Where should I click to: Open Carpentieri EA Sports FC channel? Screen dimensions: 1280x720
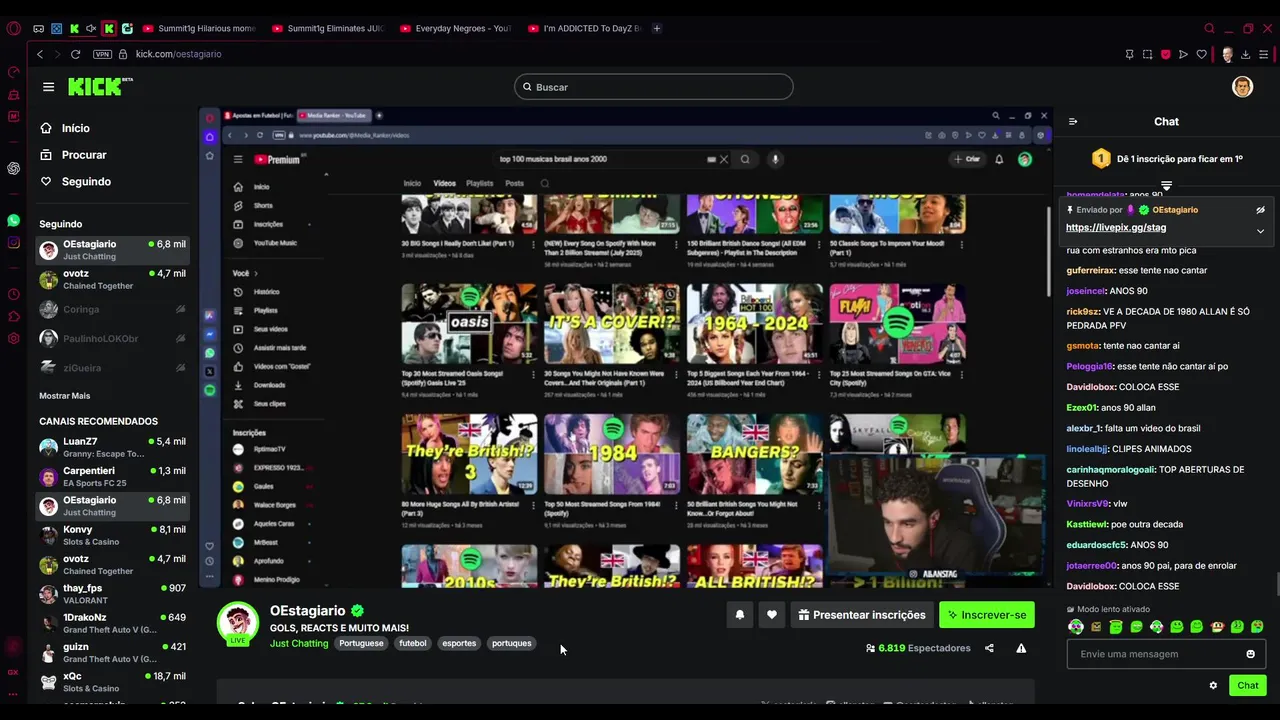[x=112, y=477]
